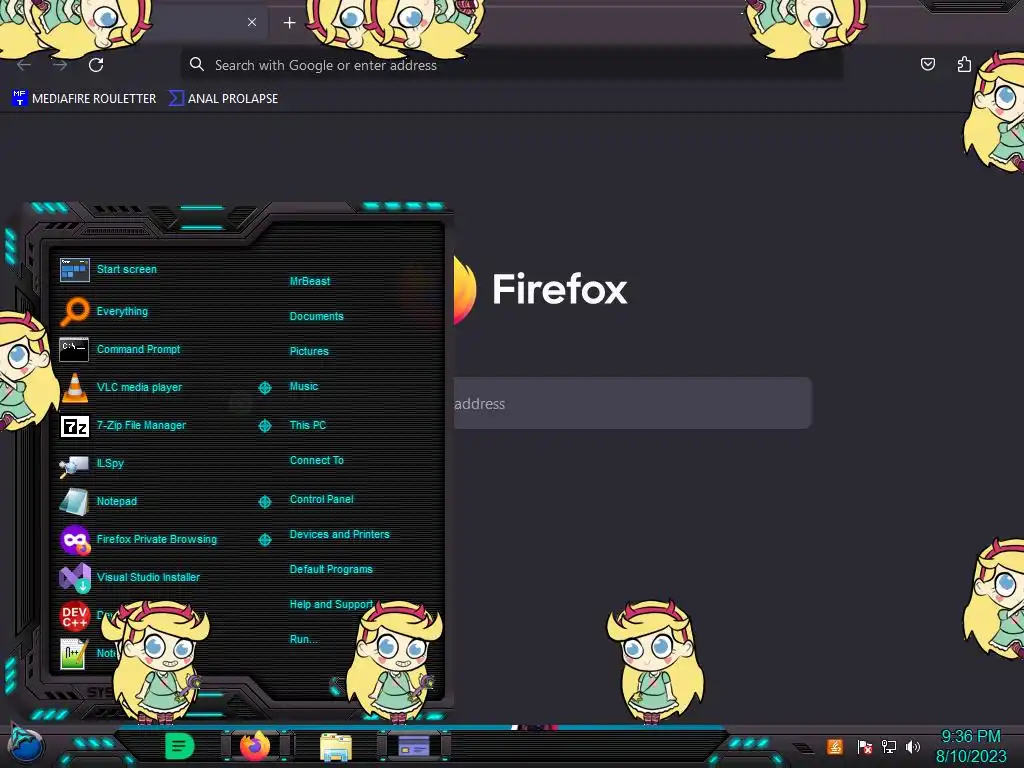The image size is (1024, 768).
Task: Open volume control in tray
Action: (912, 746)
